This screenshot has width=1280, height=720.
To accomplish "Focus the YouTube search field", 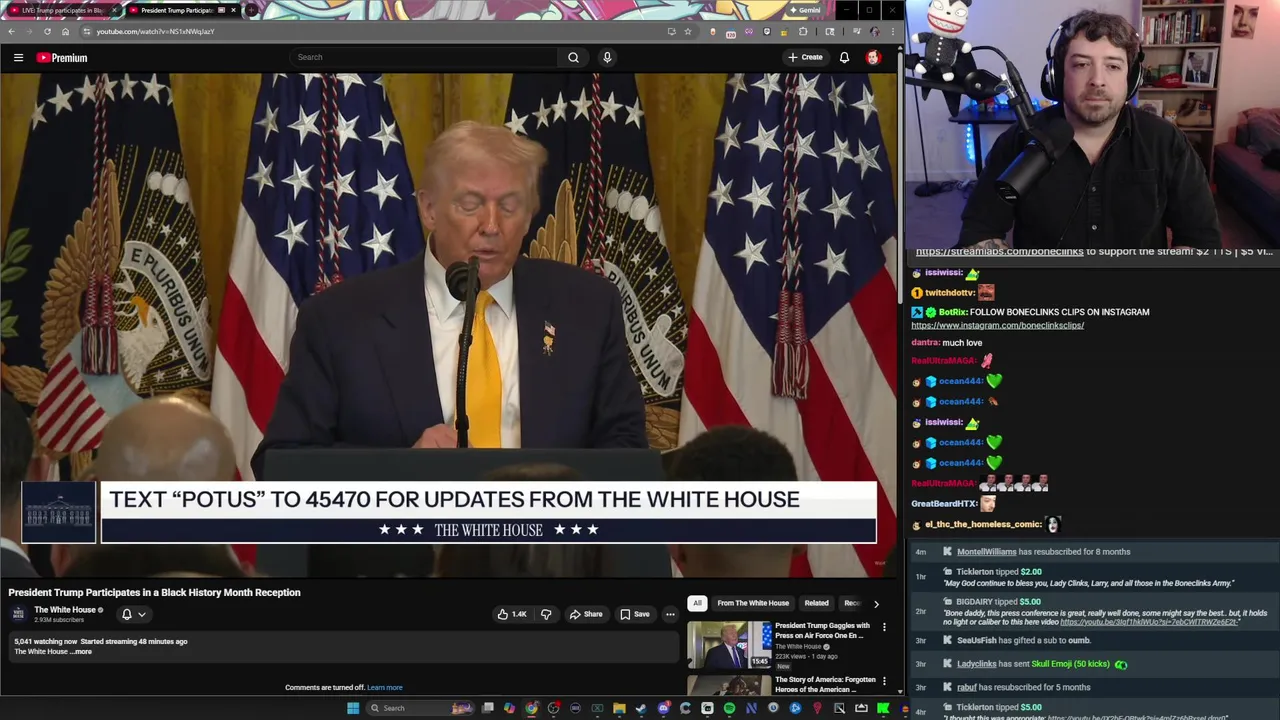I will pos(425,57).
